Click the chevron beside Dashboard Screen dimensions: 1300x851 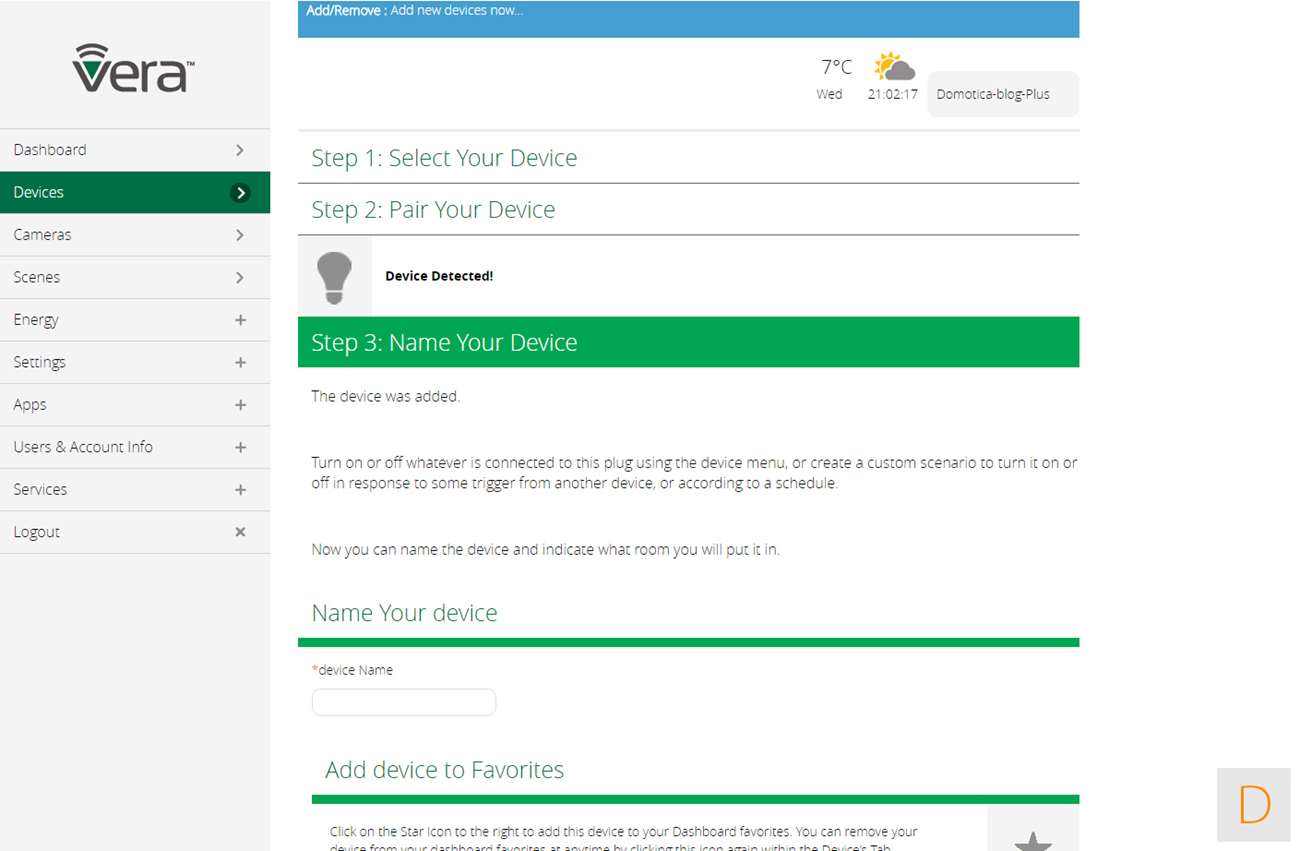(x=240, y=150)
